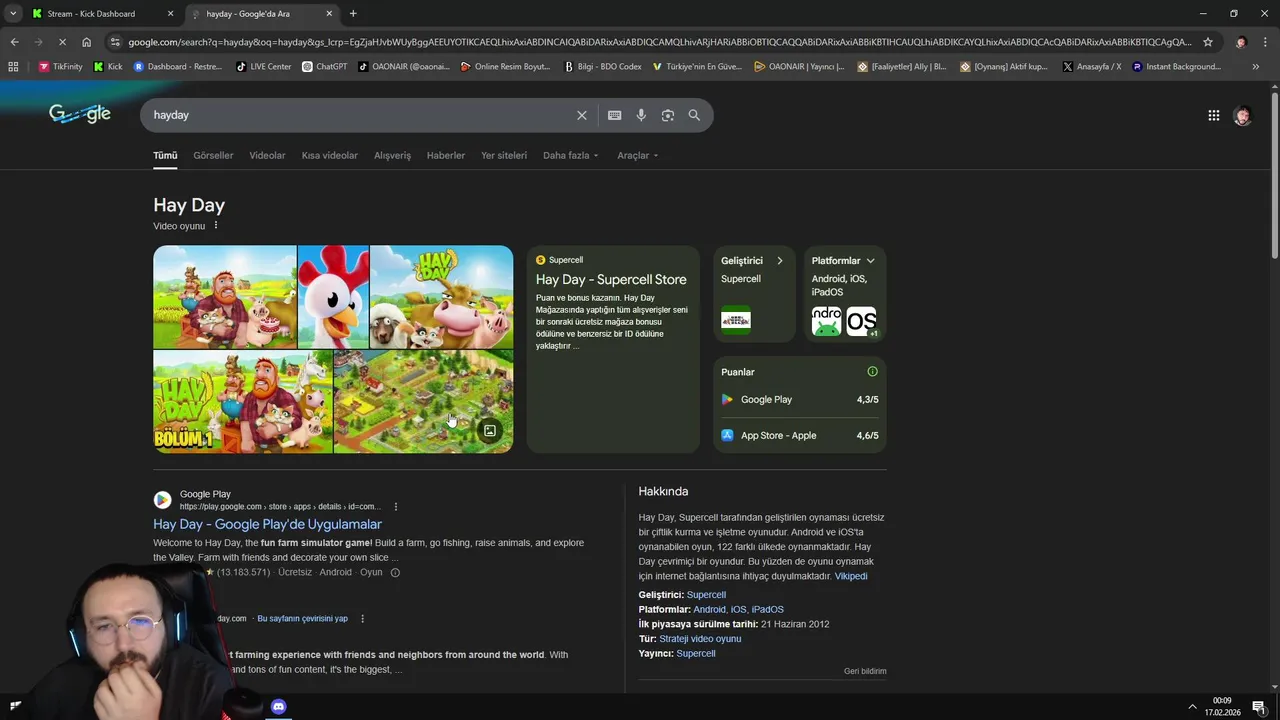Open the three-dot menu beside translate link

tap(362, 619)
